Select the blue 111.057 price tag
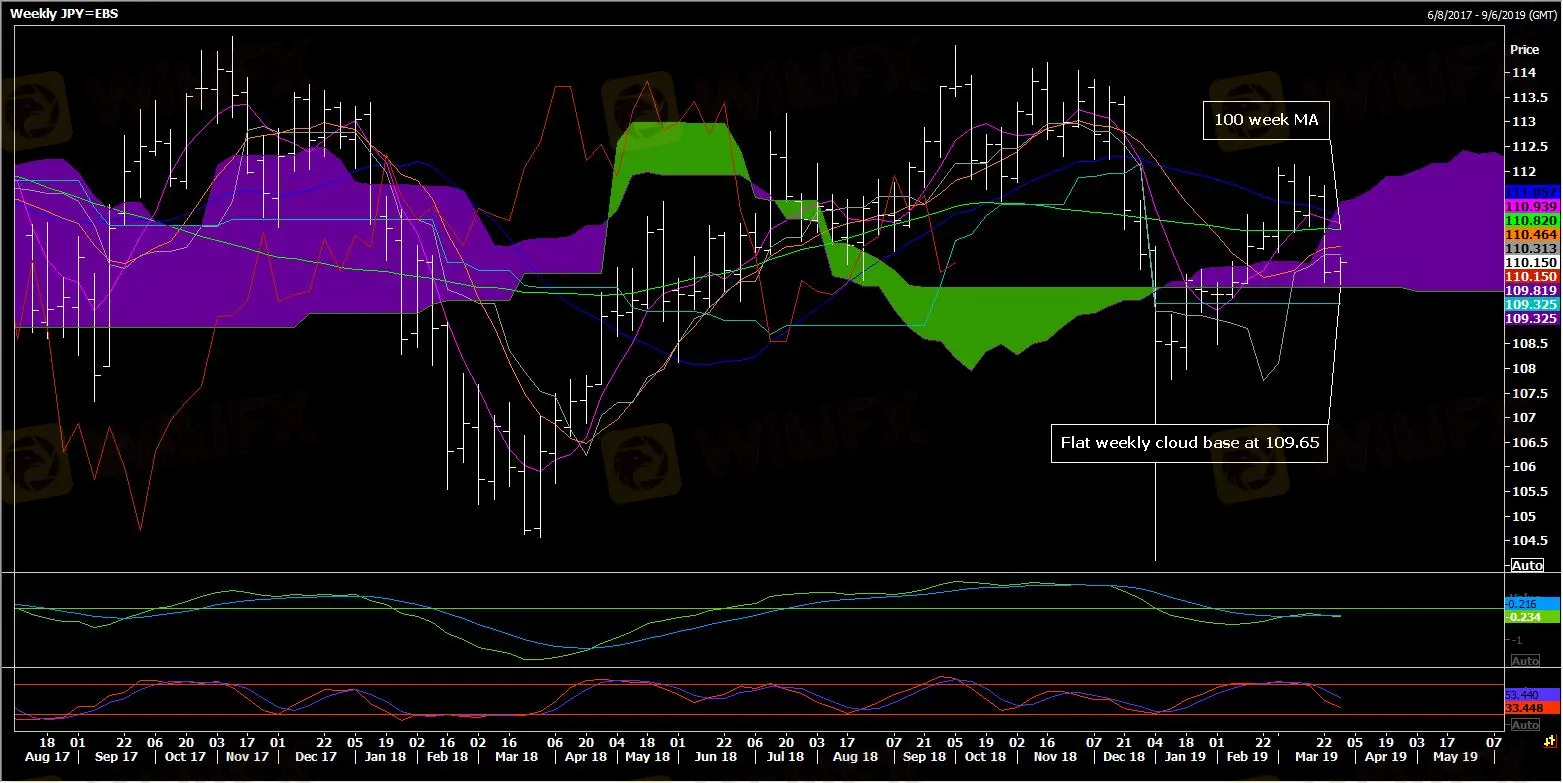The height and width of the screenshot is (783, 1563). (x=1530, y=191)
